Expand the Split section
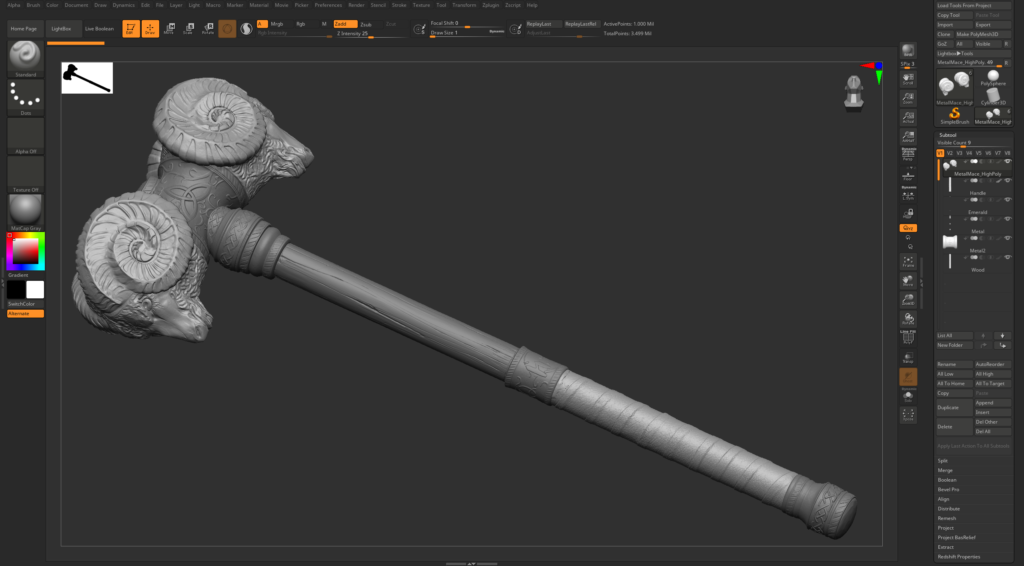 click(x=945, y=461)
